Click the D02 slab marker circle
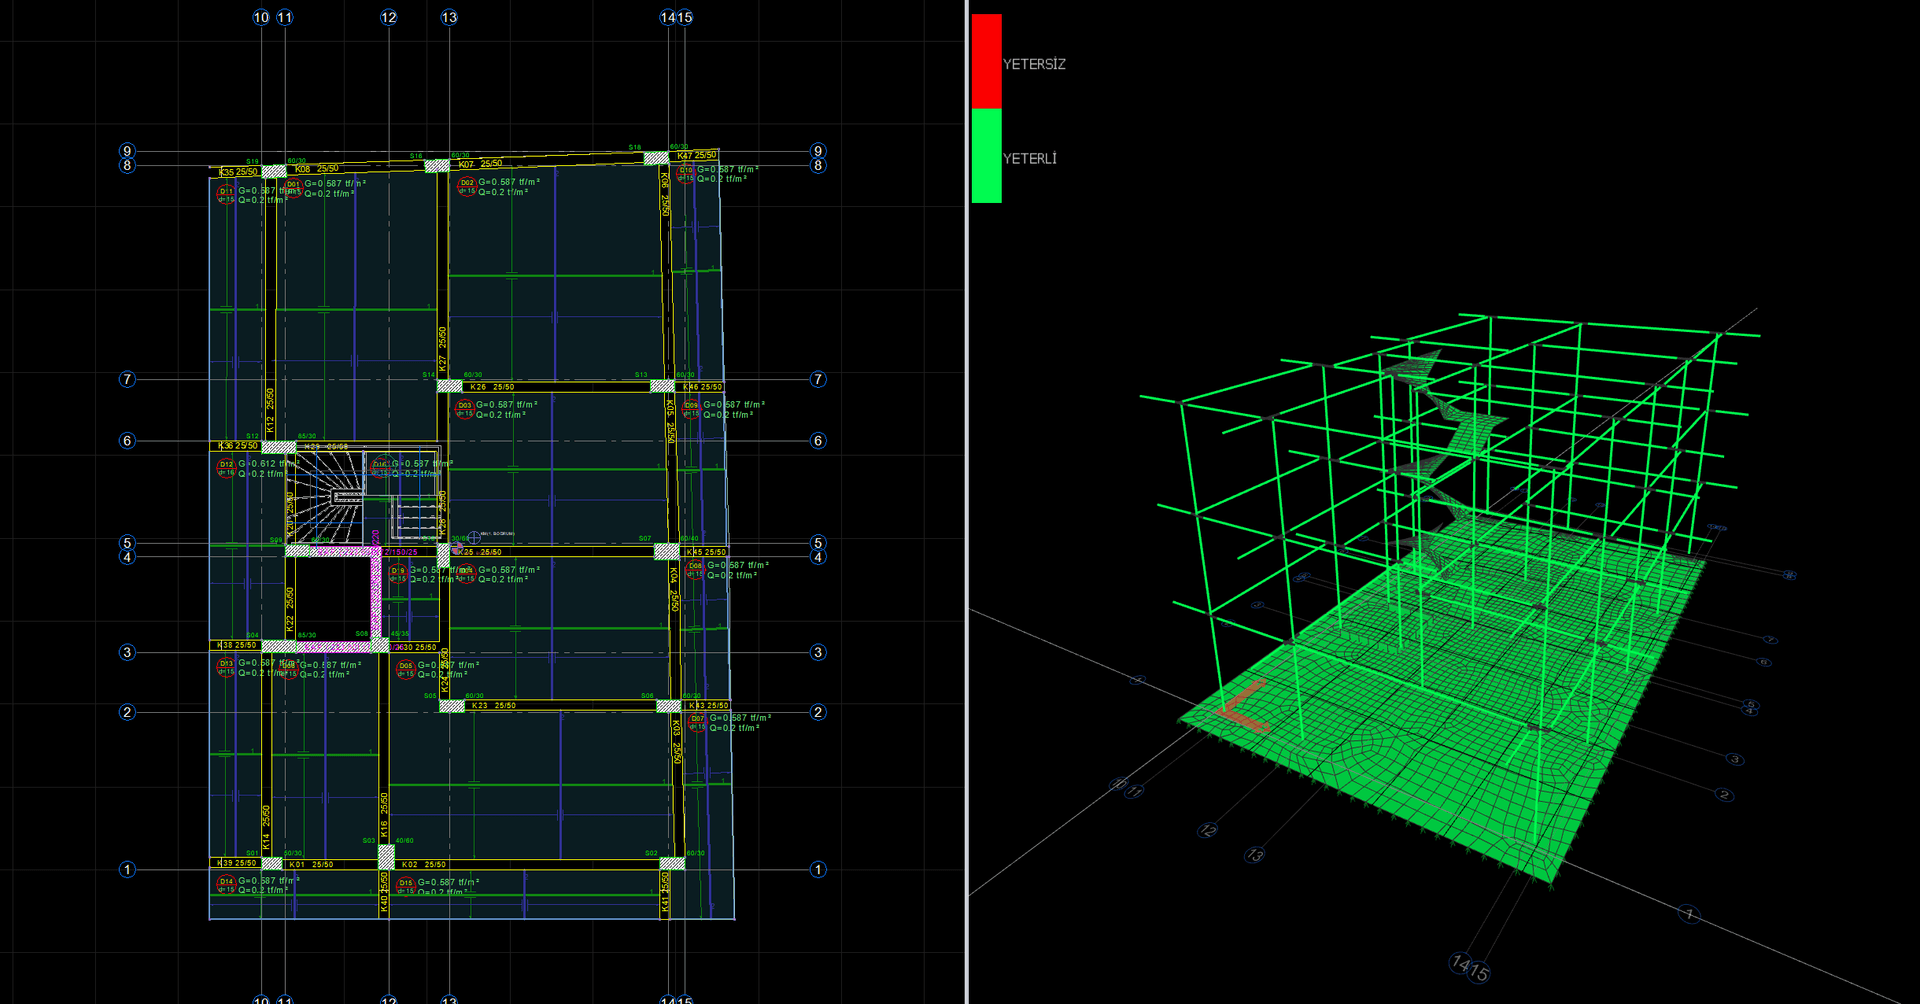The height and width of the screenshot is (1004, 1920). (x=466, y=186)
